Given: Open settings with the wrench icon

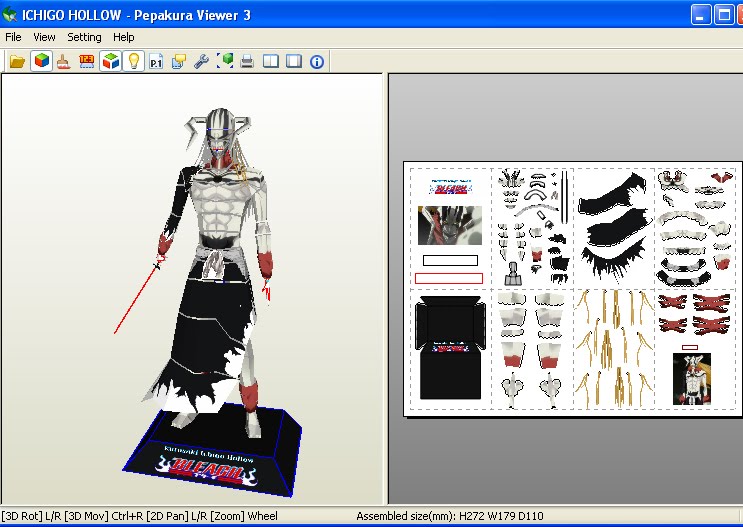Looking at the screenshot, I should click(x=201, y=61).
